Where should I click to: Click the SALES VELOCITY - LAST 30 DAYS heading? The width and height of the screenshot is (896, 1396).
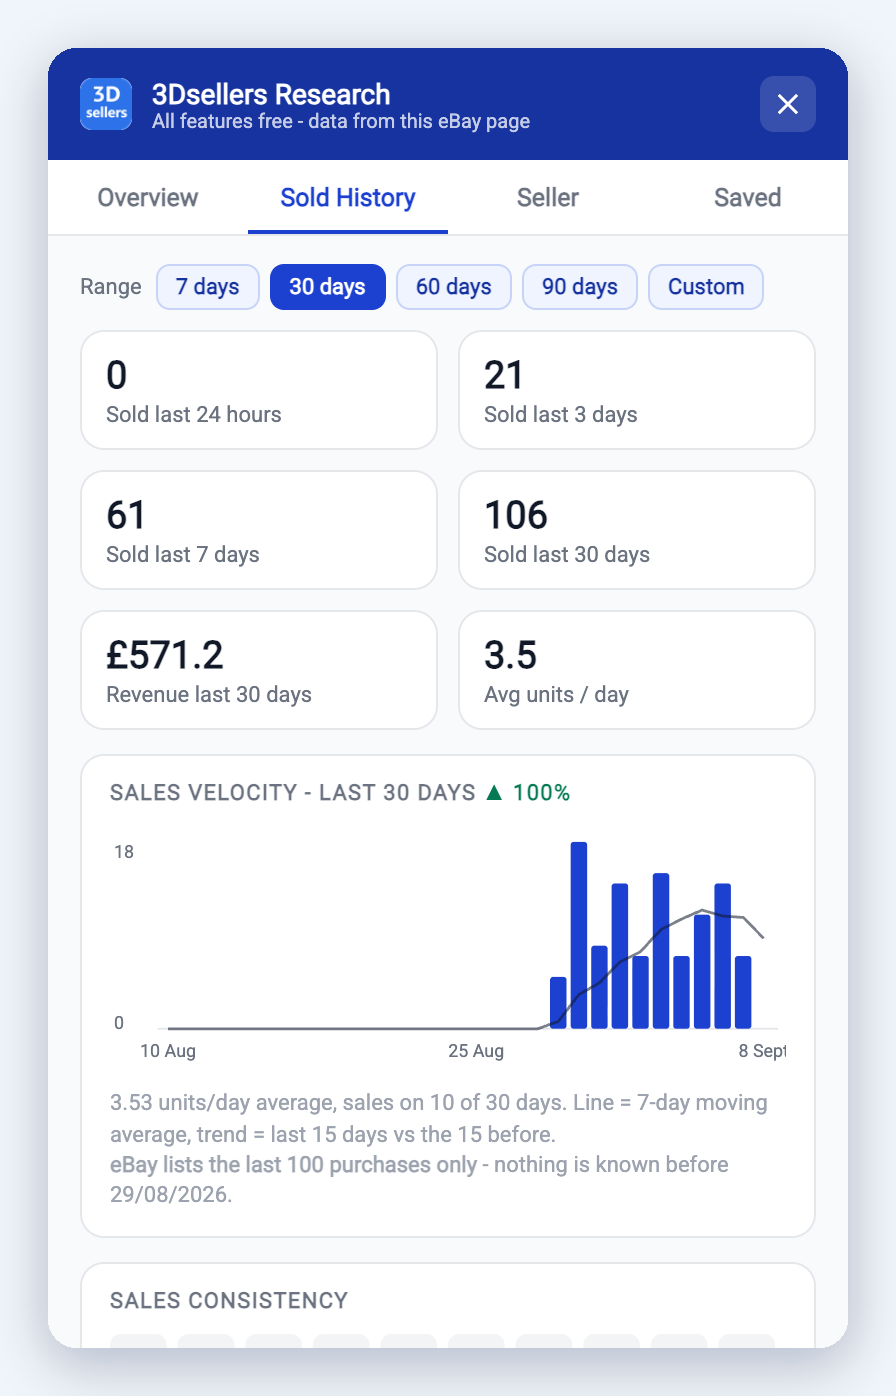[x=293, y=793]
